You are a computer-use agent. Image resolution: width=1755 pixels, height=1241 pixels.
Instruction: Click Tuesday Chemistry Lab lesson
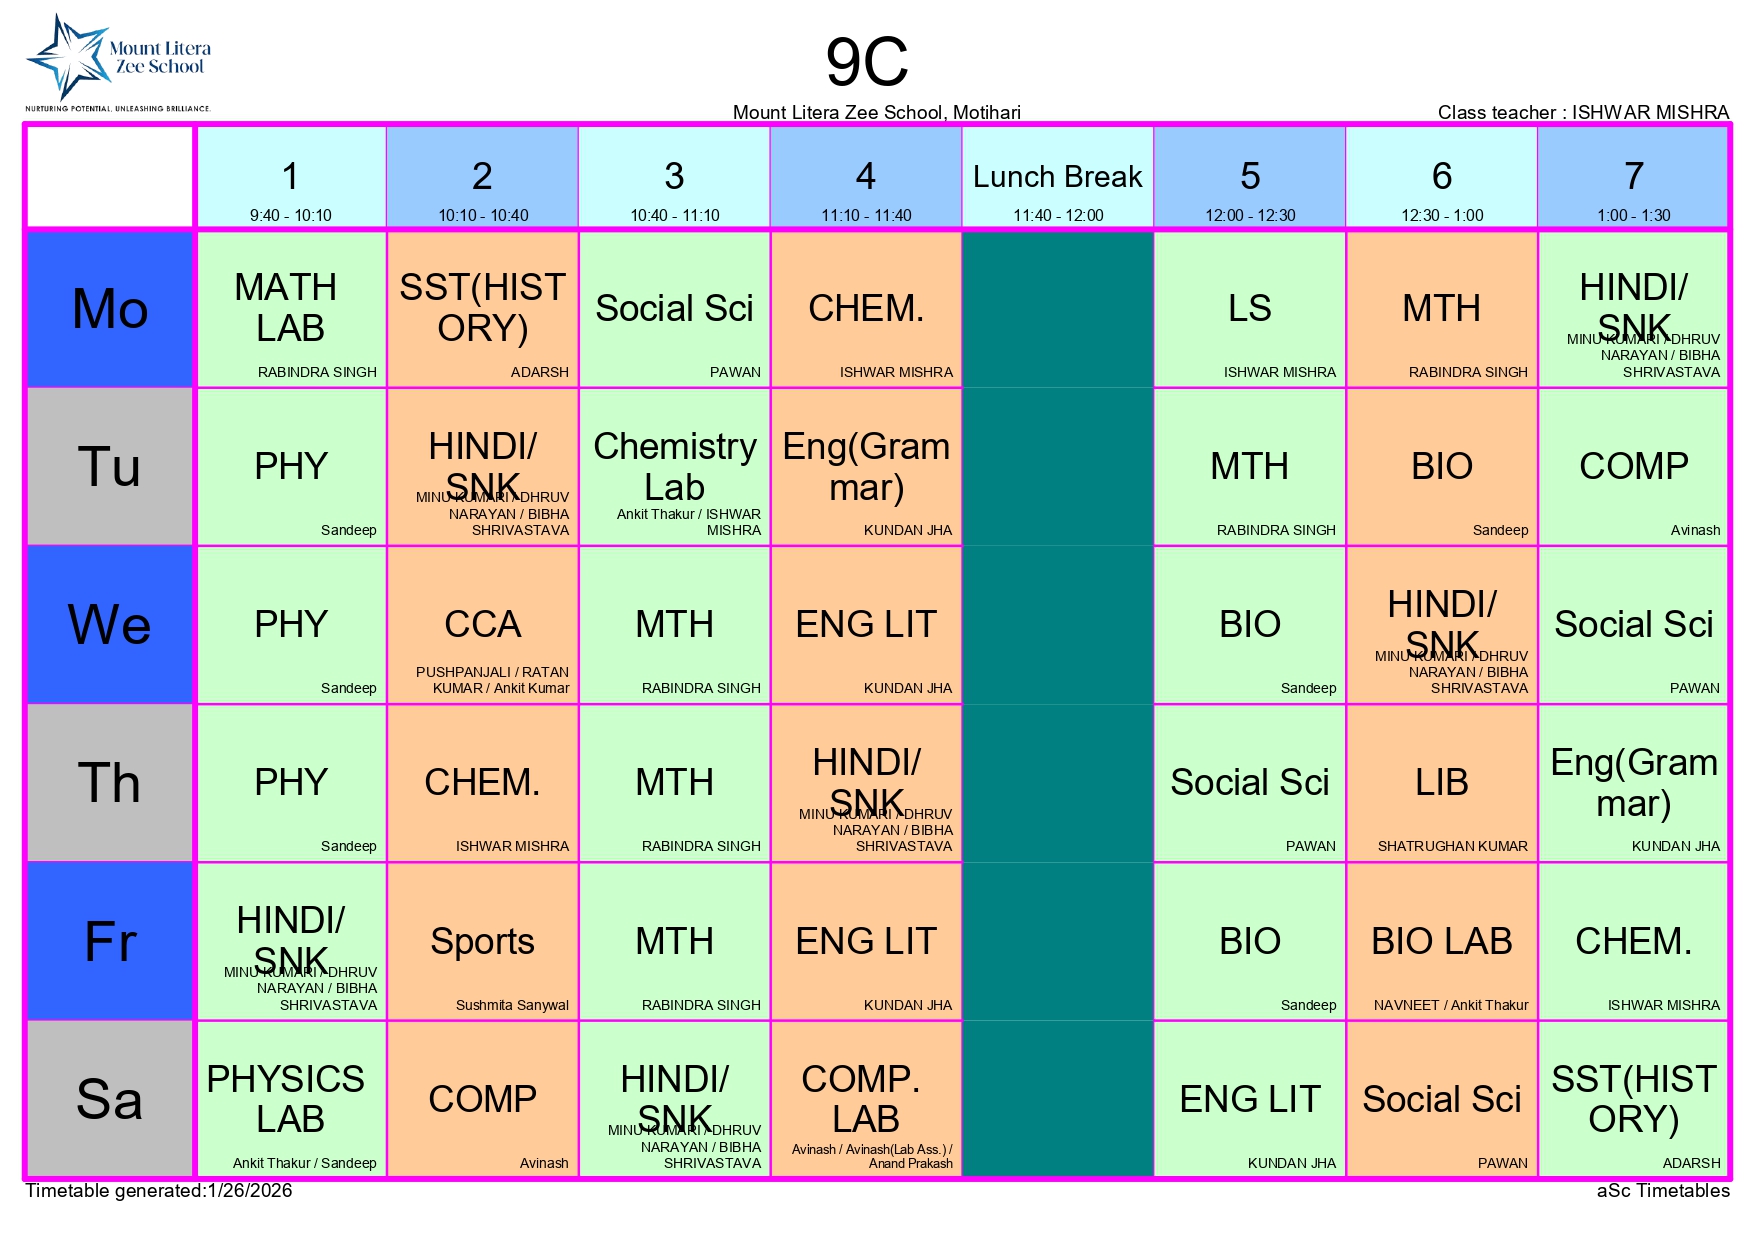tap(675, 467)
